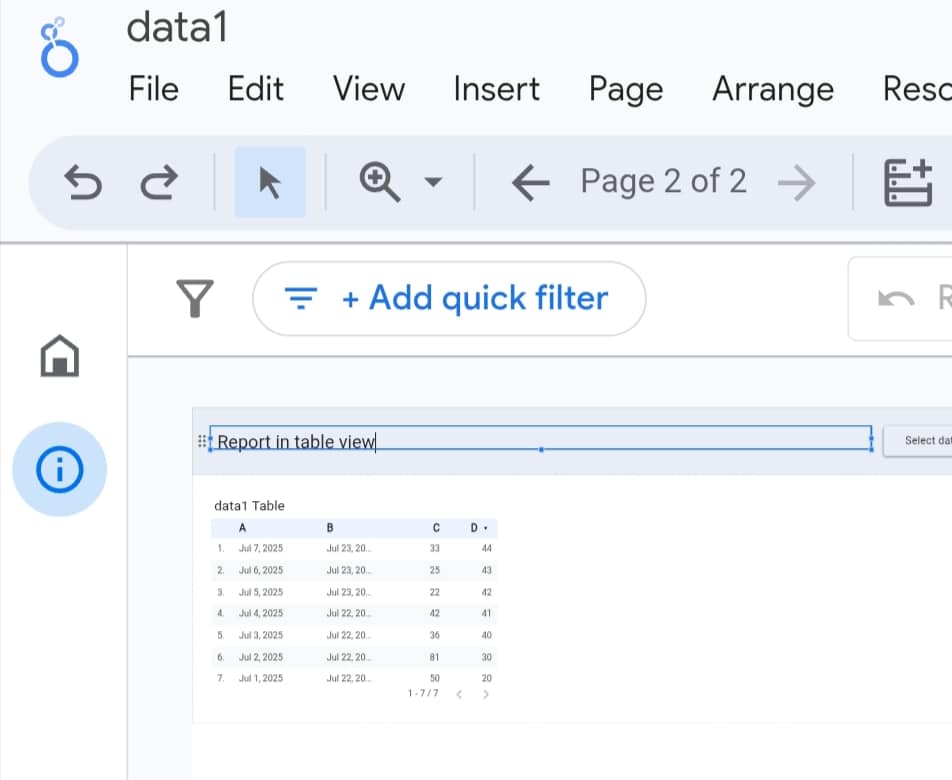Go to the previous page arrow

pyautogui.click(x=530, y=182)
